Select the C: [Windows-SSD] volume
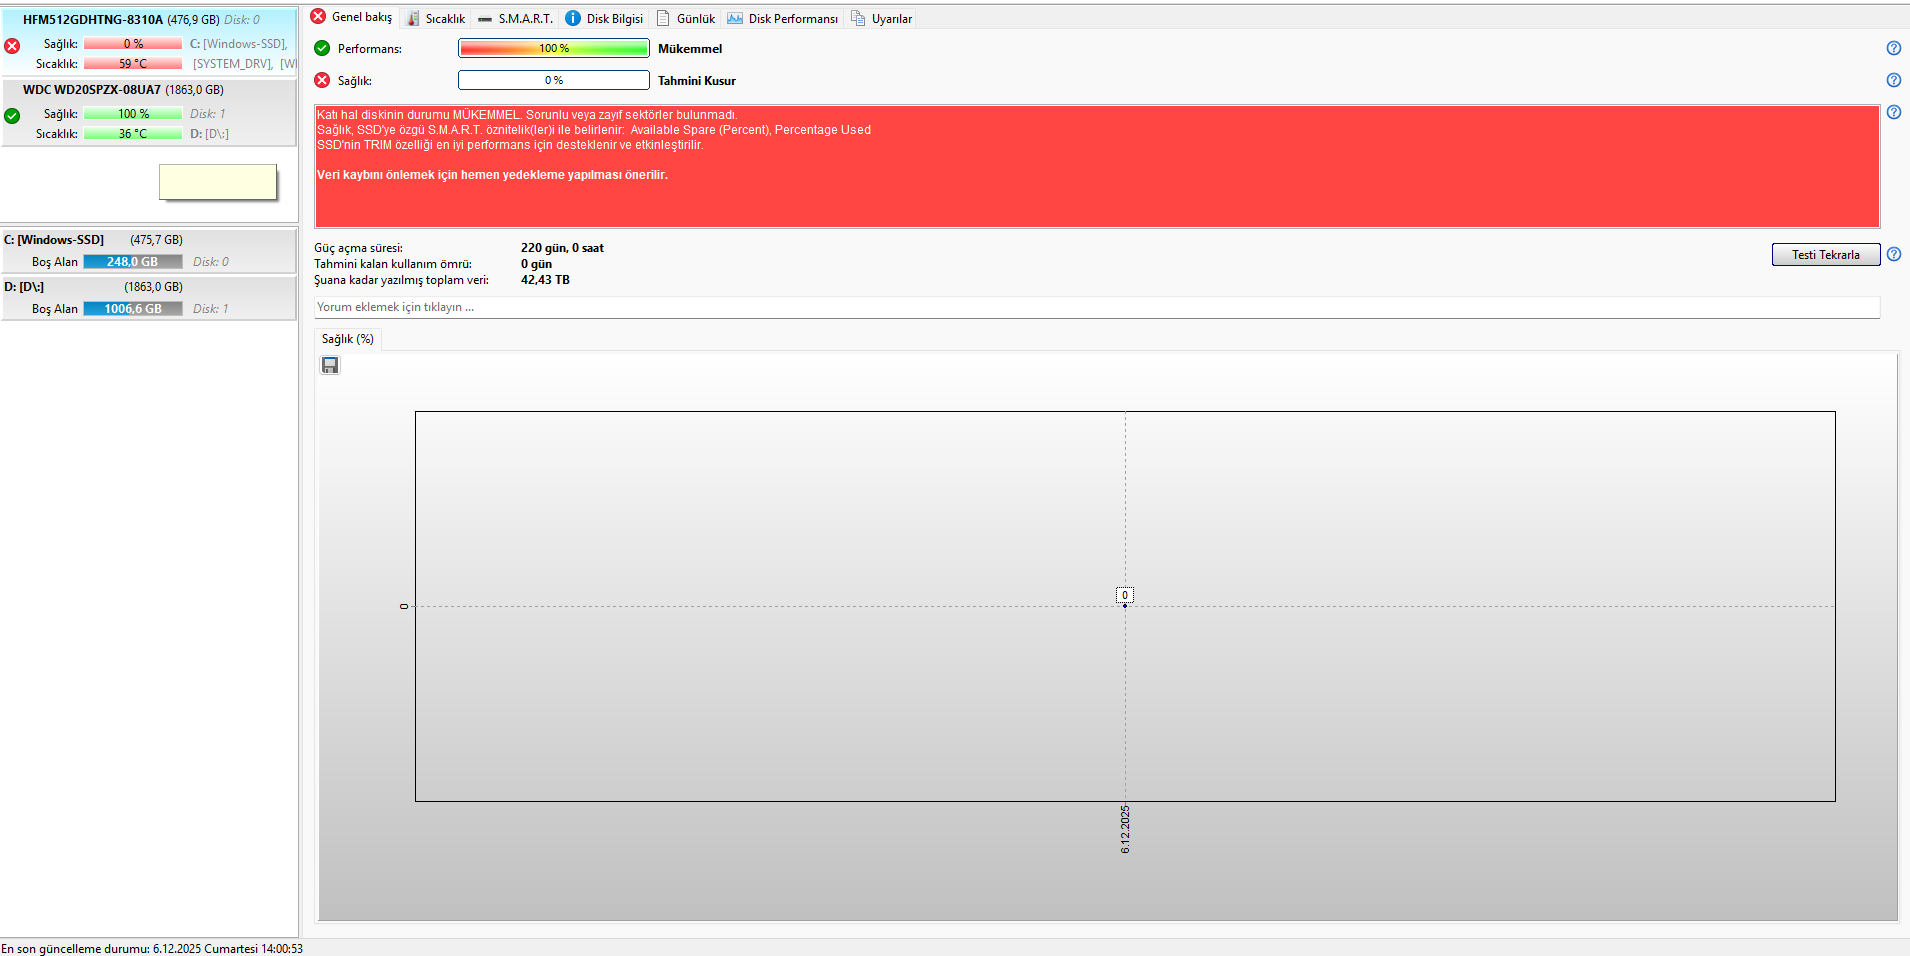Image resolution: width=1910 pixels, height=956 pixels. click(149, 251)
